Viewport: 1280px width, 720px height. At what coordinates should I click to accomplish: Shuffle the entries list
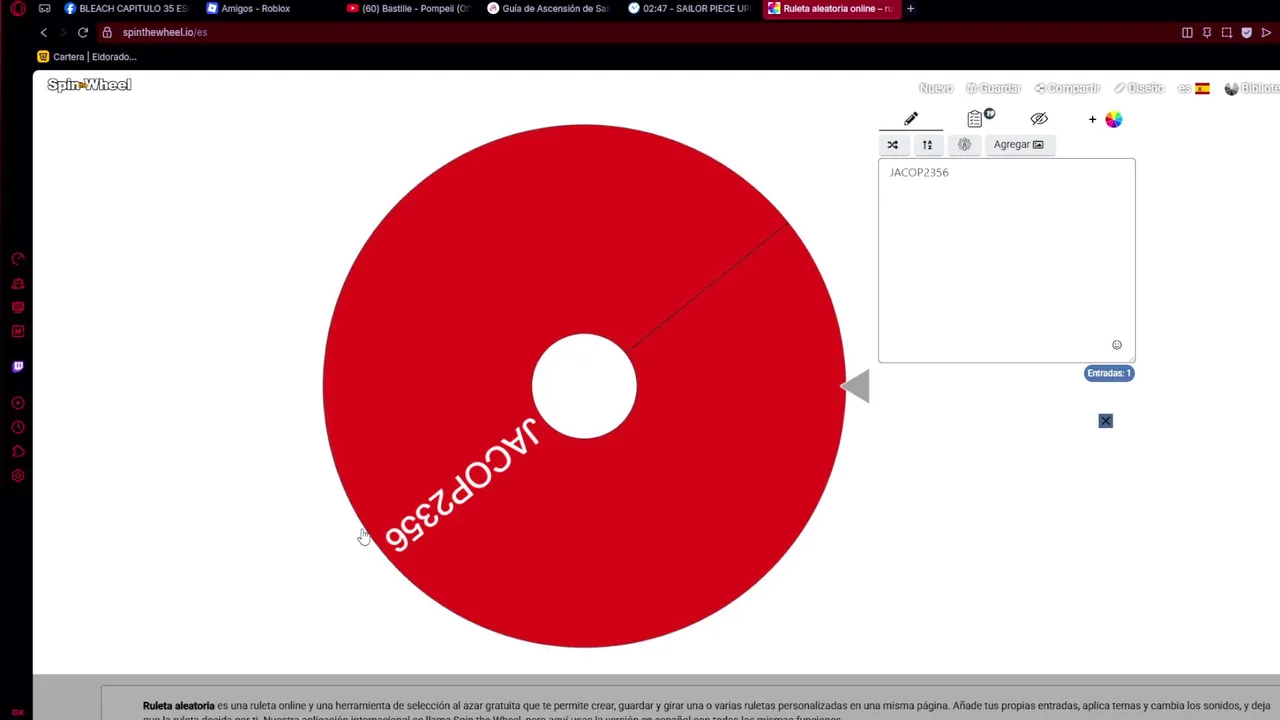coord(893,145)
